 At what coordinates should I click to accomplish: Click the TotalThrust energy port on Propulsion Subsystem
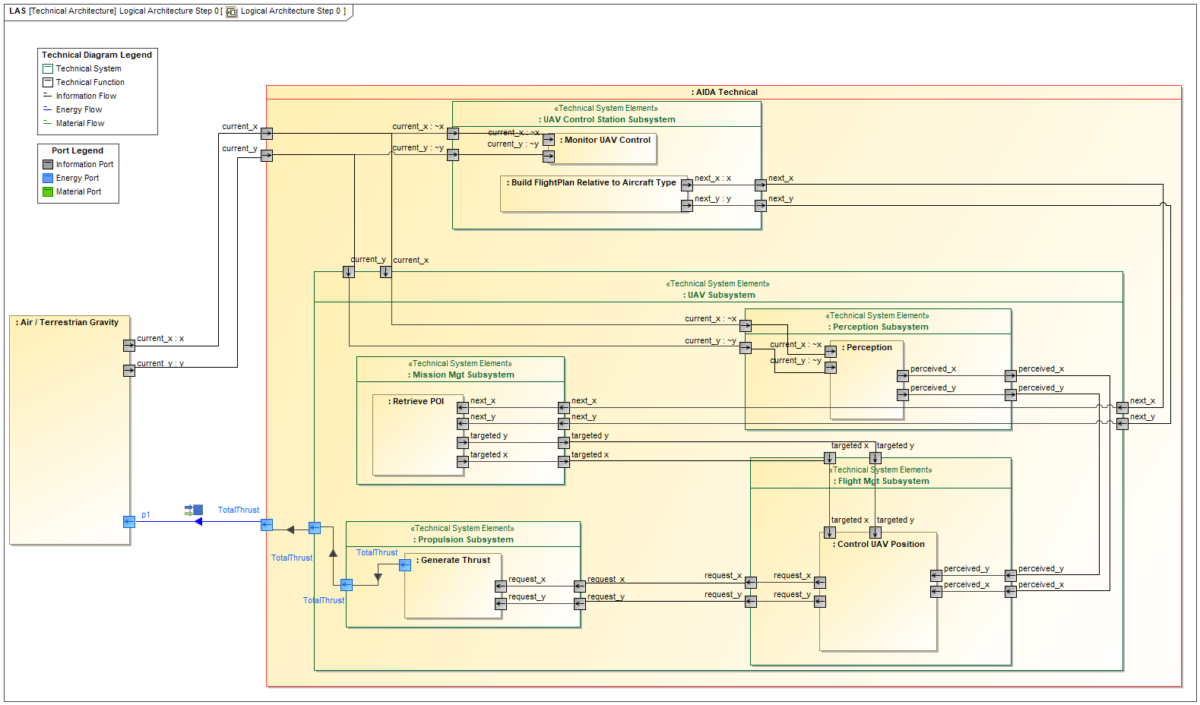346,585
